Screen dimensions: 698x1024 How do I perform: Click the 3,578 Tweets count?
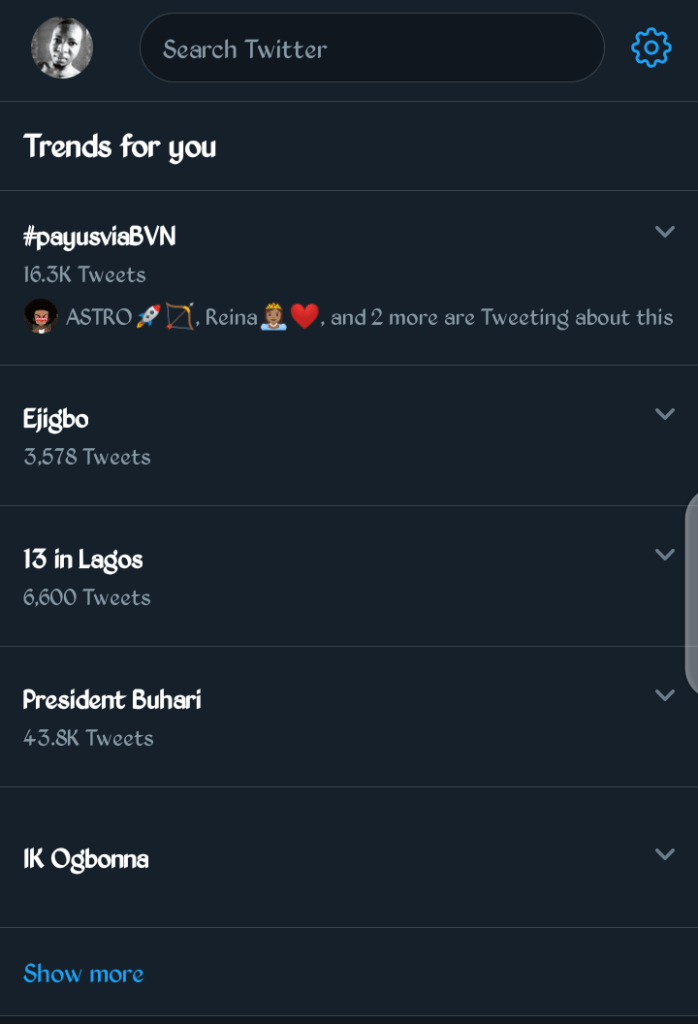pos(87,457)
